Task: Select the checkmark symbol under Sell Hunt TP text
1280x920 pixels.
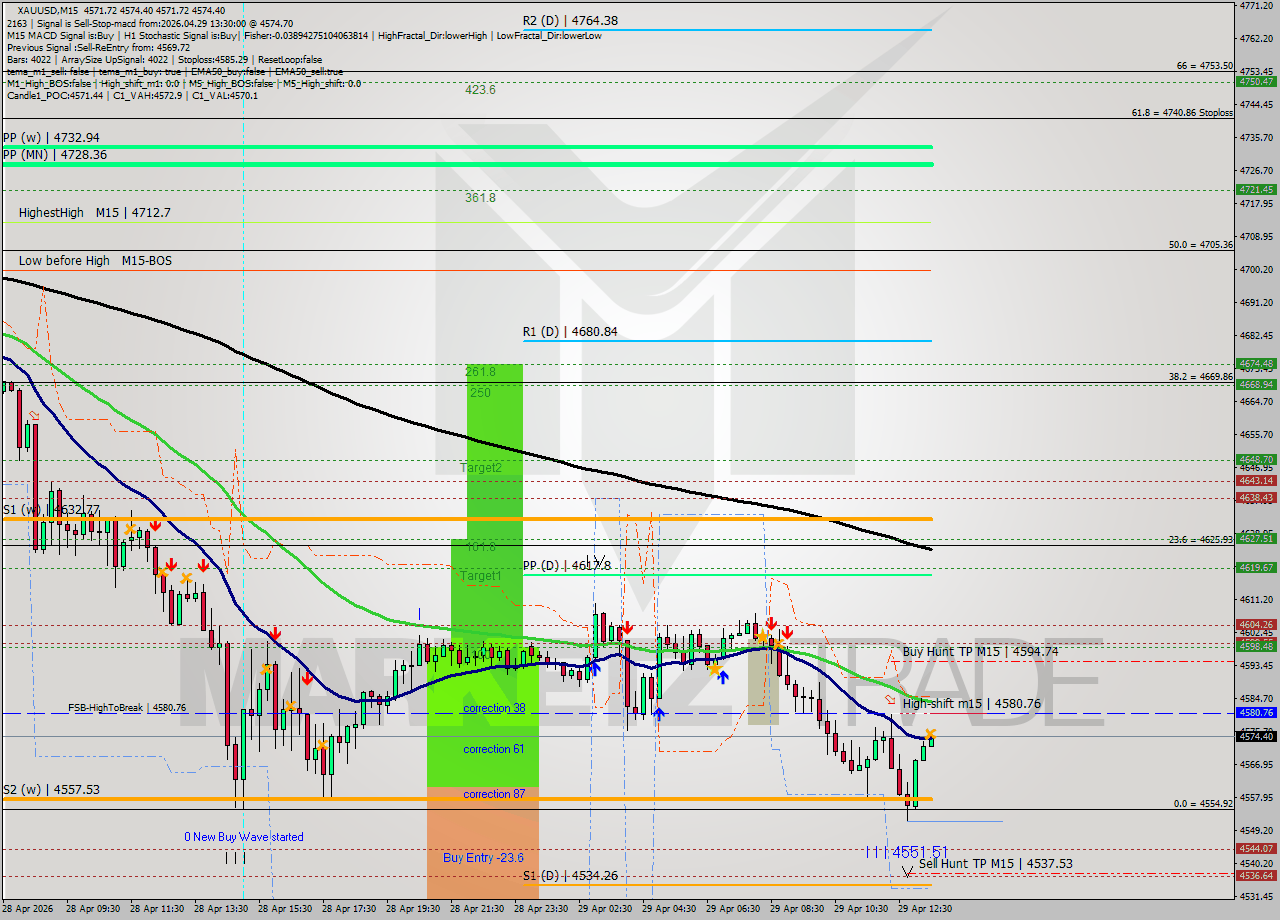Action: pyautogui.click(x=907, y=873)
